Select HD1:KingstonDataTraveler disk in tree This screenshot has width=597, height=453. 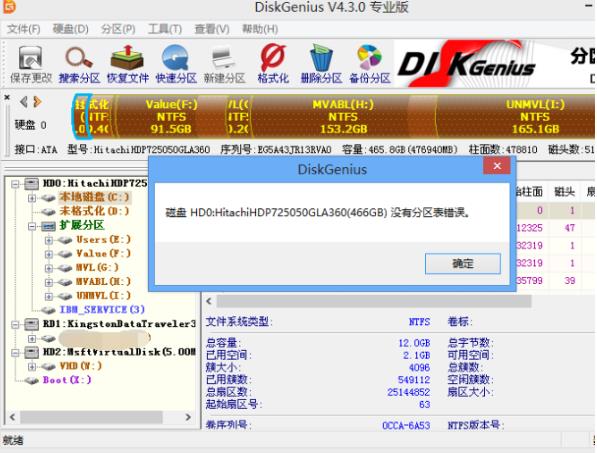[x=119, y=324]
